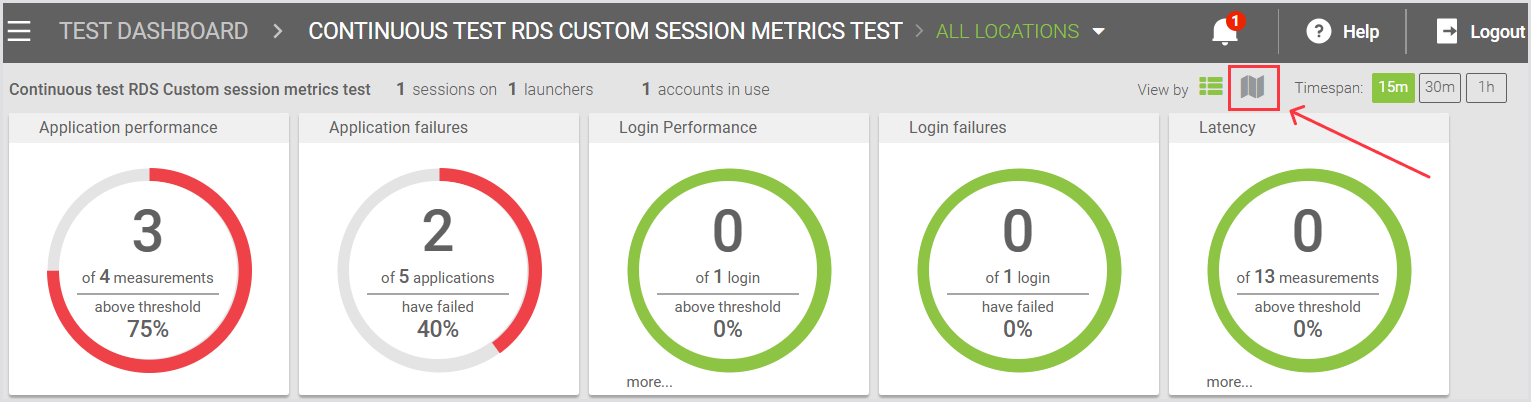Open the Application failures card
Image resolution: width=1531 pixels, height=402 pixels.
coord(439,128)
